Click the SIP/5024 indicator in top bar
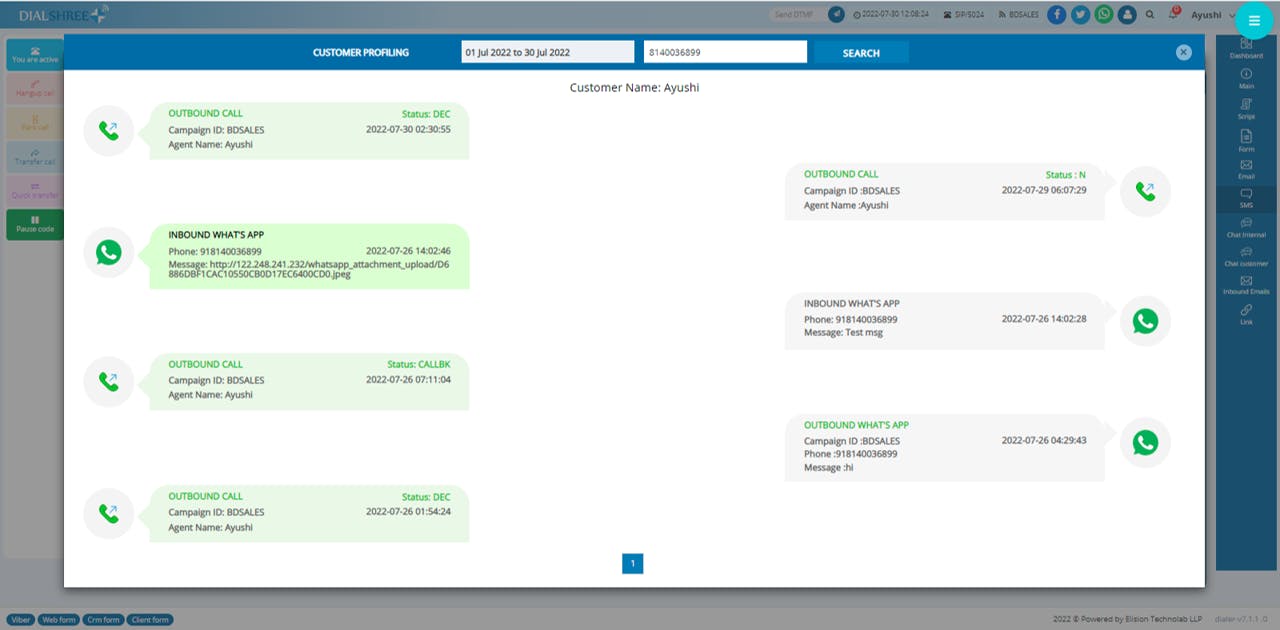This screenshot has height=630, width=1280. pos(966,15)
